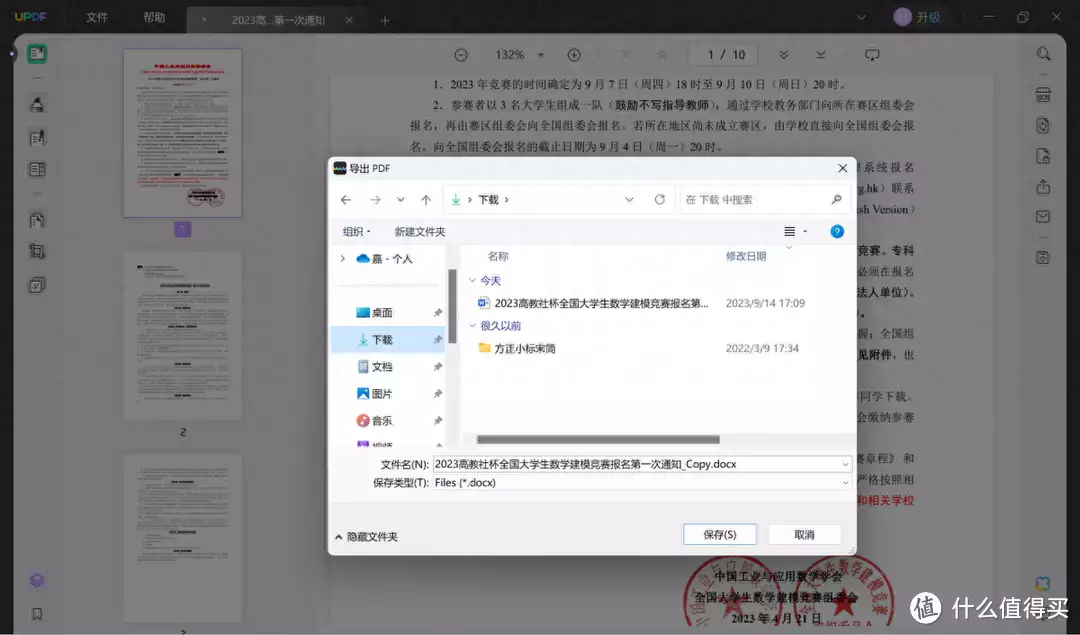
Task: Go up one folder level with the up arrow
Action: point(426,200)
